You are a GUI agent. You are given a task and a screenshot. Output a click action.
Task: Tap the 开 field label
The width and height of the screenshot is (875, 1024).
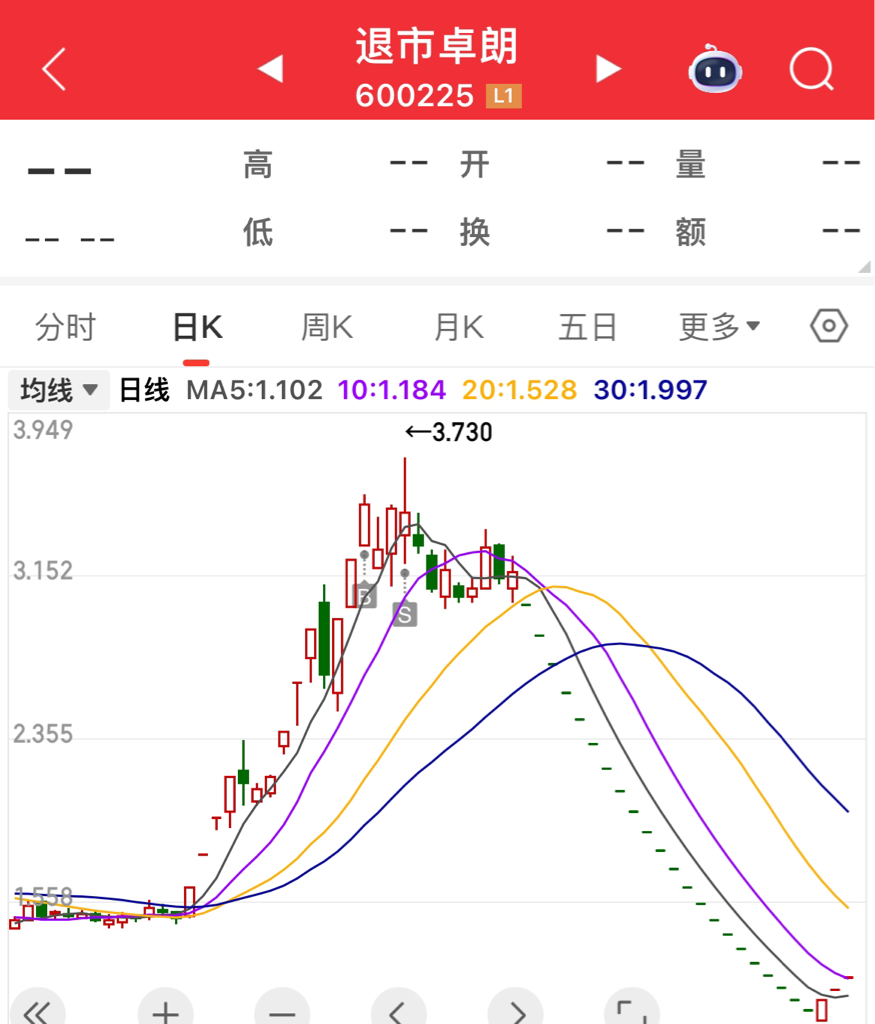coord(475,164)
